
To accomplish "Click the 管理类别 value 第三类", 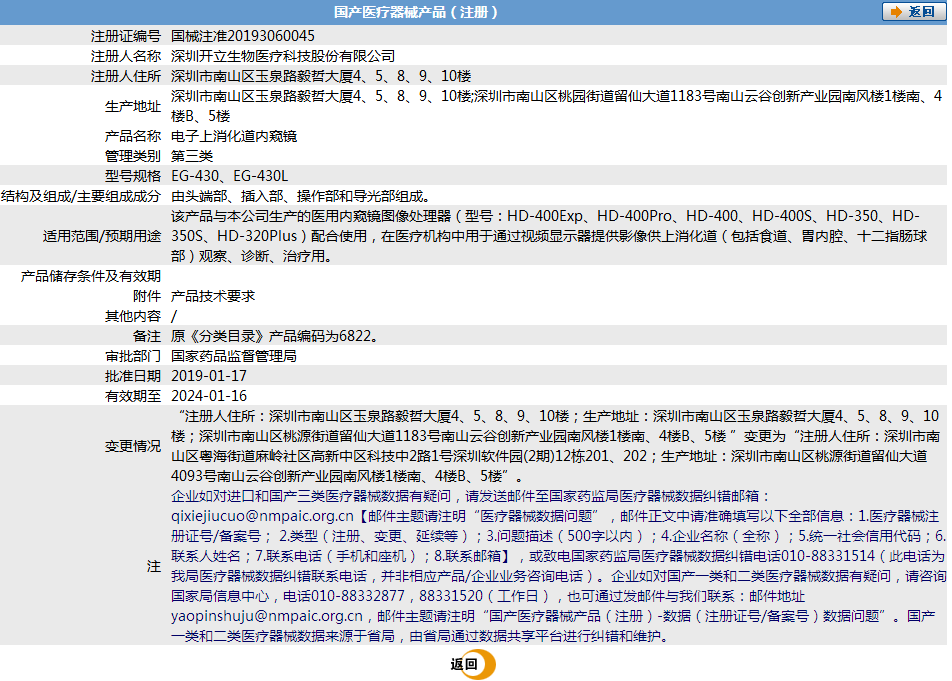I will pos(192,156).
